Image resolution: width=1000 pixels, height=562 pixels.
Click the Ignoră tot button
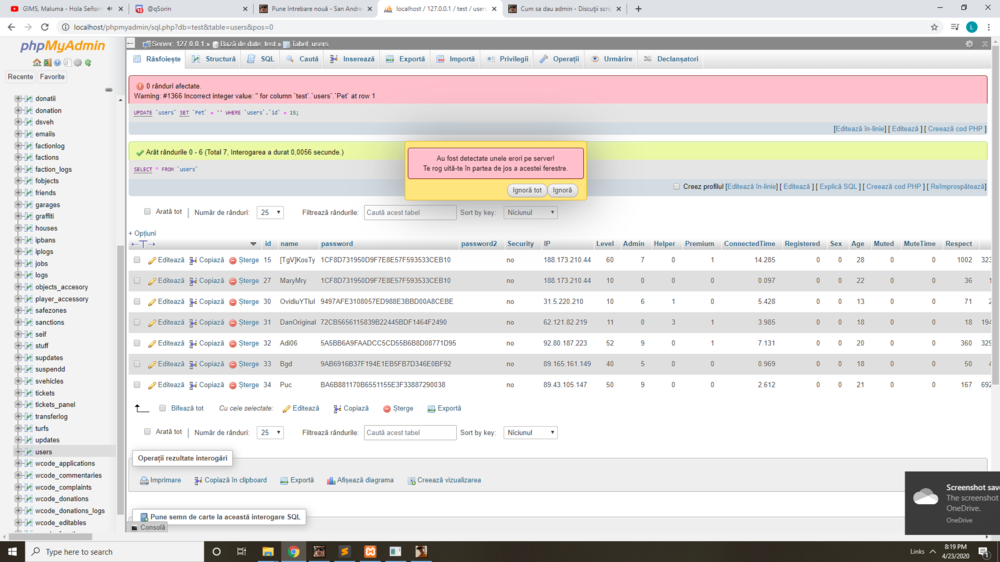pos(527,190)
